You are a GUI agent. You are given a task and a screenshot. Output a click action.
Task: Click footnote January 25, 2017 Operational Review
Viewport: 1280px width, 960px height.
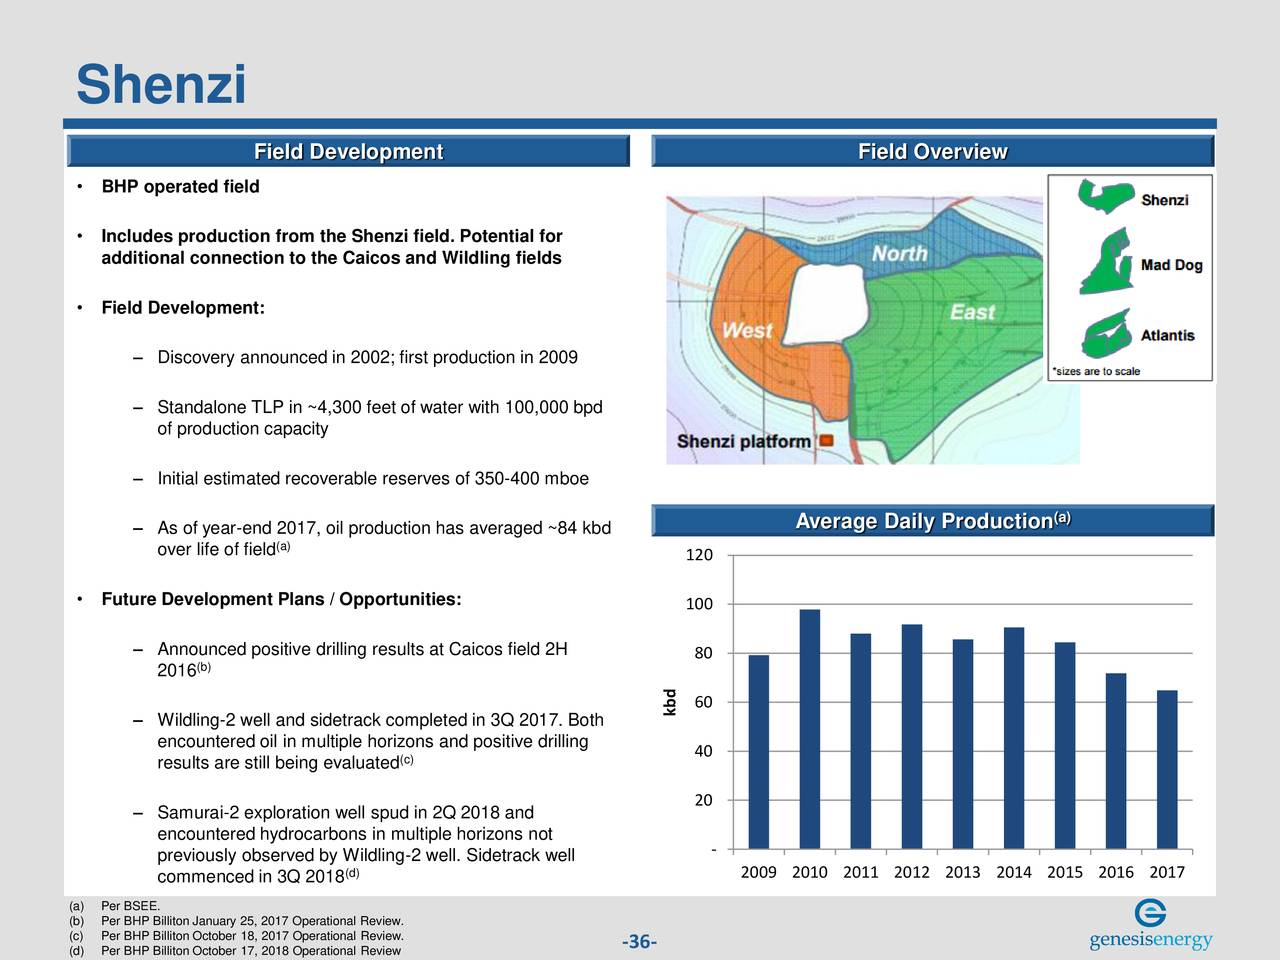point(236,921)
